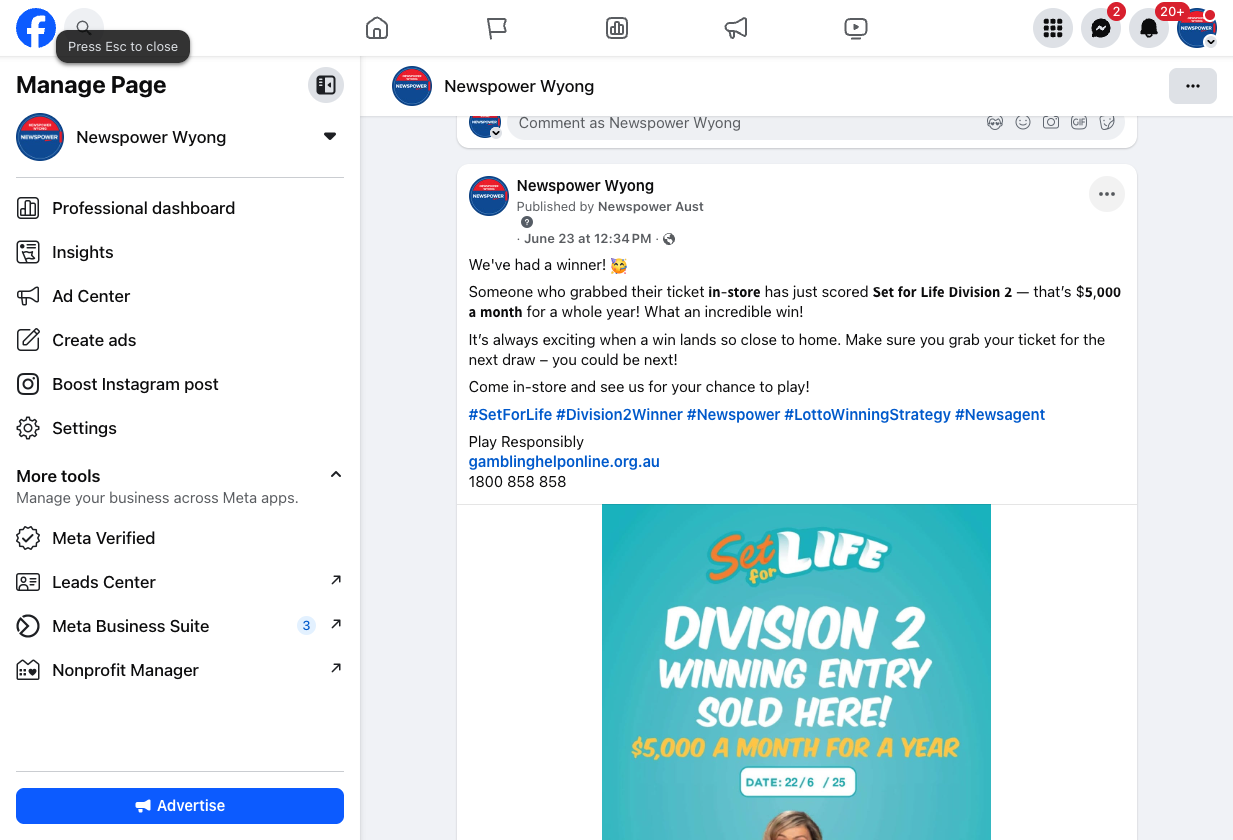Add a GIF to the comment

(1079, 122)
